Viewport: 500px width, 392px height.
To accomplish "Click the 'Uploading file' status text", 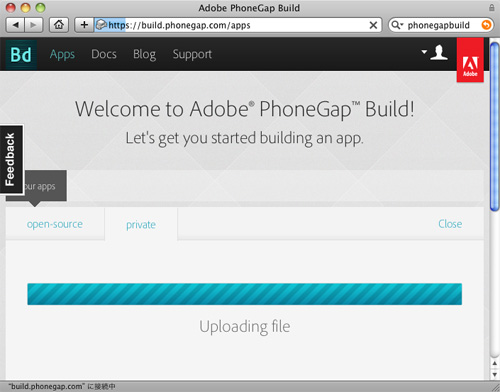I will click(x=245, y=326).
